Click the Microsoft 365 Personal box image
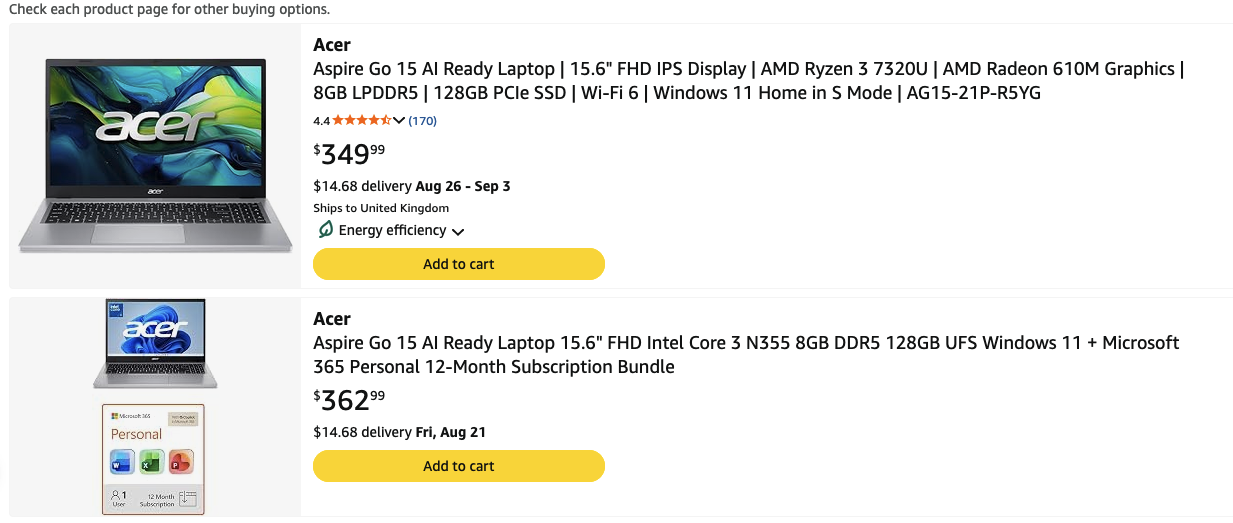This screenshot has height=523, width=1233. click(x=153, y=459)
